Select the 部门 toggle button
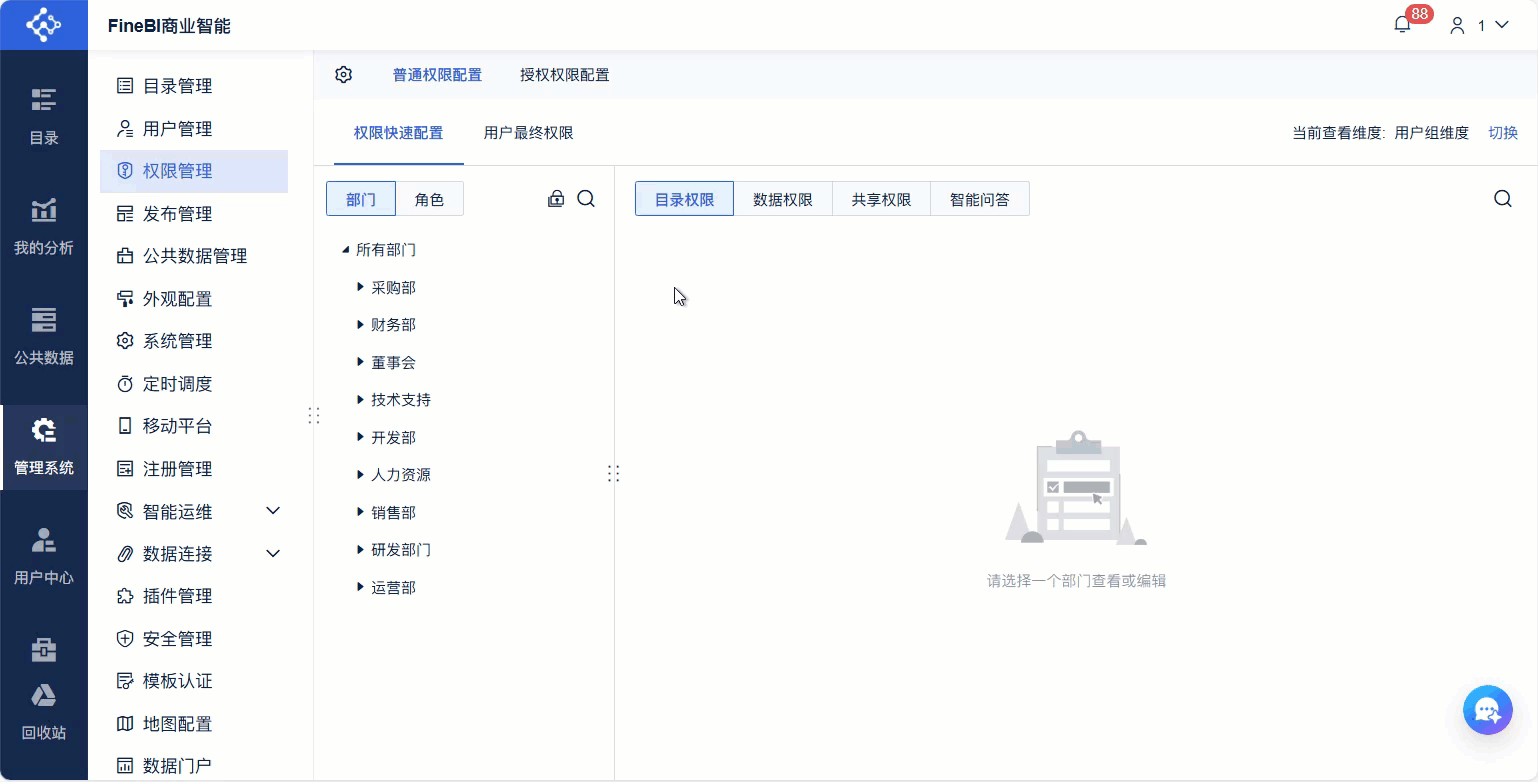The width and height of the screenshot is (1538, 782). pos(361,199)
